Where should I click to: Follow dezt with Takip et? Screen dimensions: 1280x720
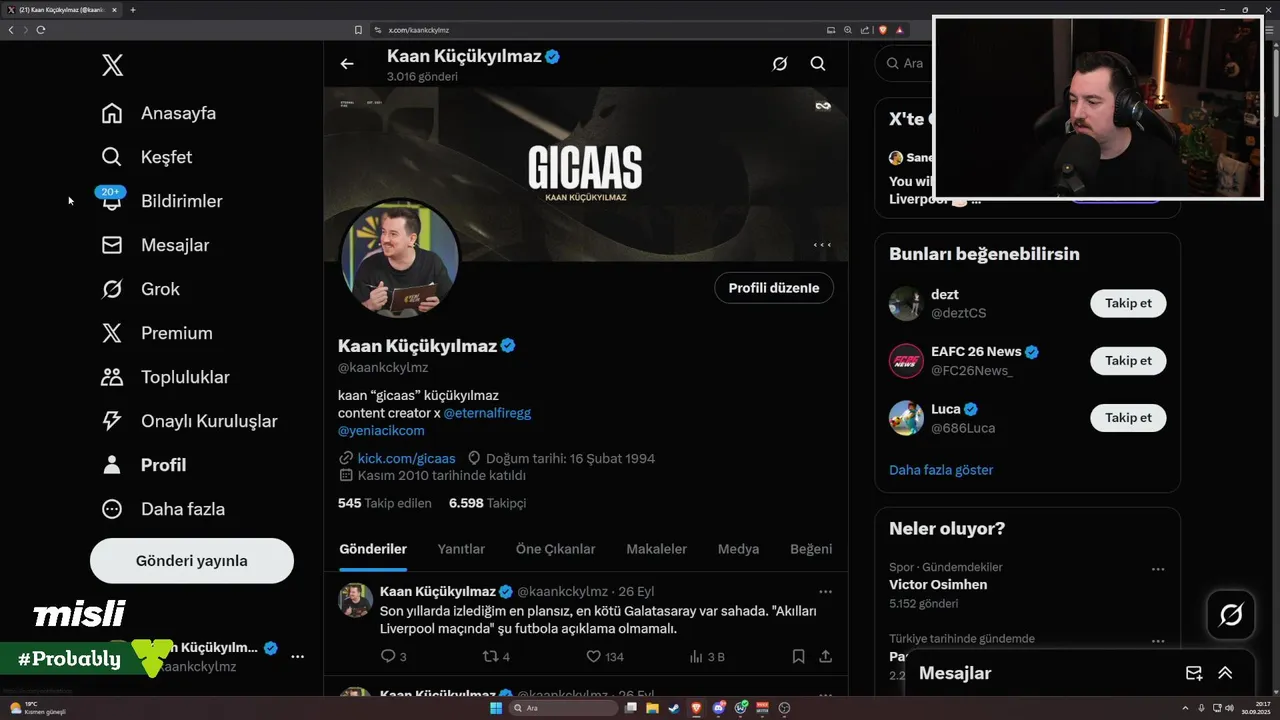[x=1128, y=303]
